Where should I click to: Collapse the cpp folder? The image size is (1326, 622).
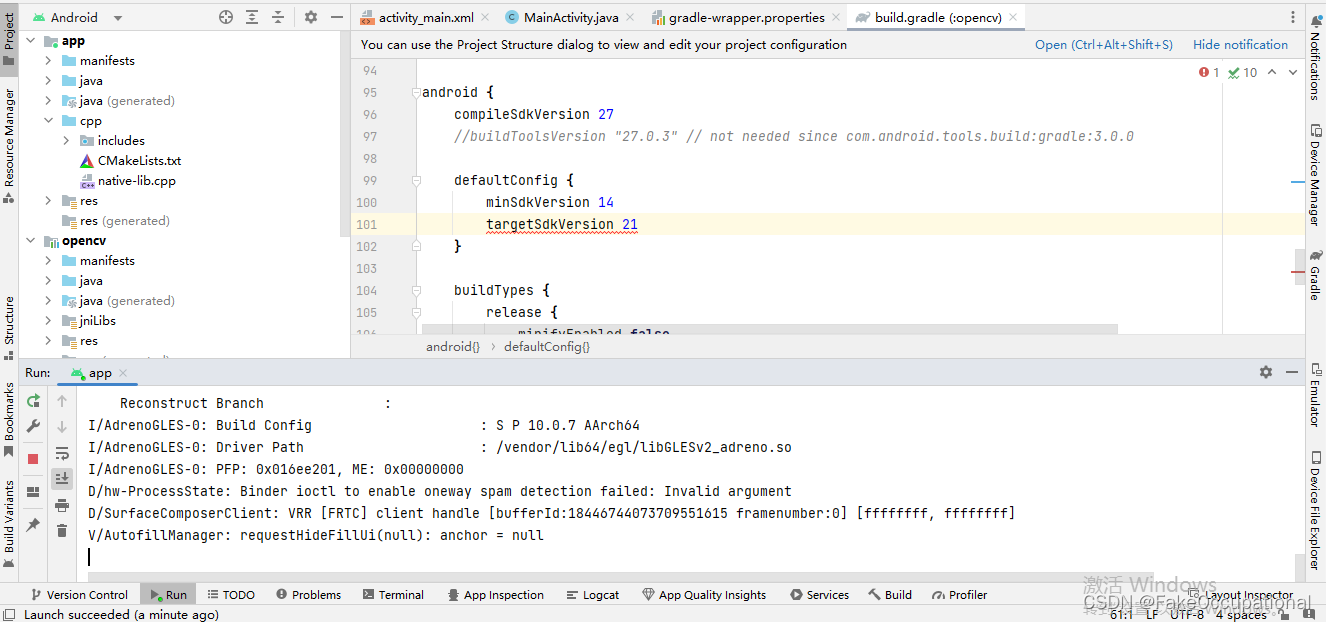[x=48, y=121]
